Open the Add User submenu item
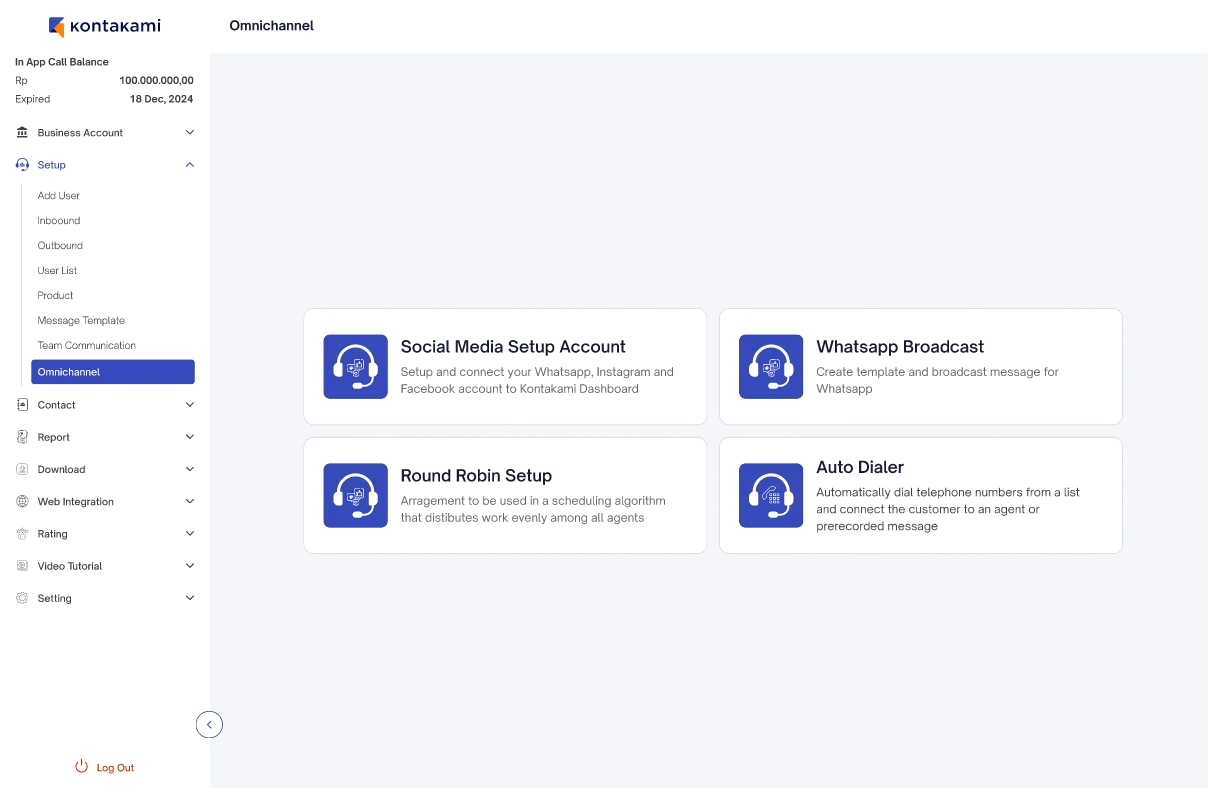Viewport: 1208px width, 788px height. pos(59,196)
